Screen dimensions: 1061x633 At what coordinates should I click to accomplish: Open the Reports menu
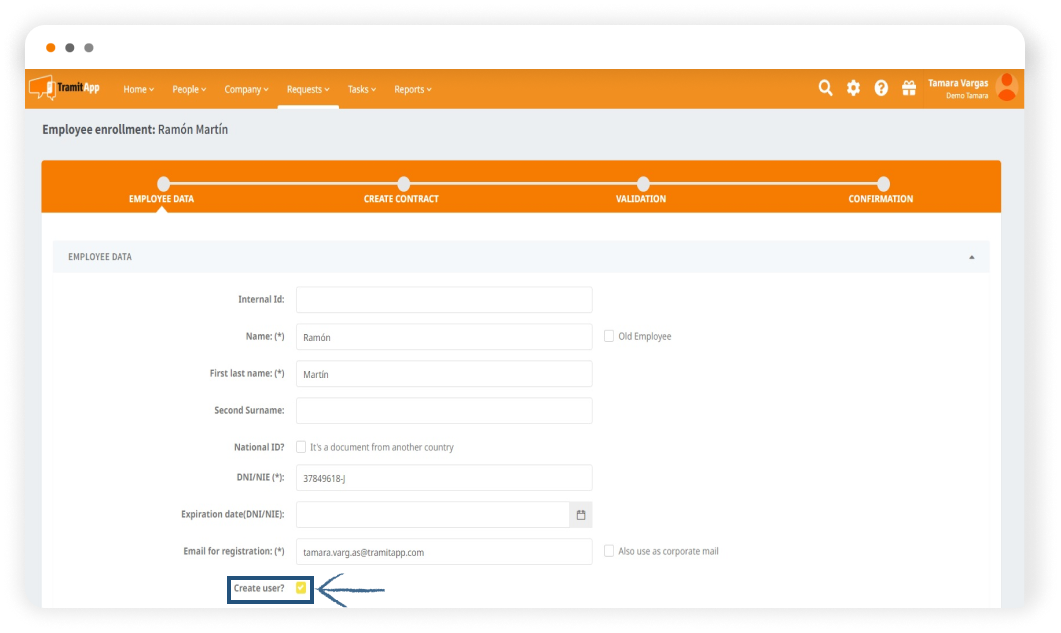pos(412,89)
